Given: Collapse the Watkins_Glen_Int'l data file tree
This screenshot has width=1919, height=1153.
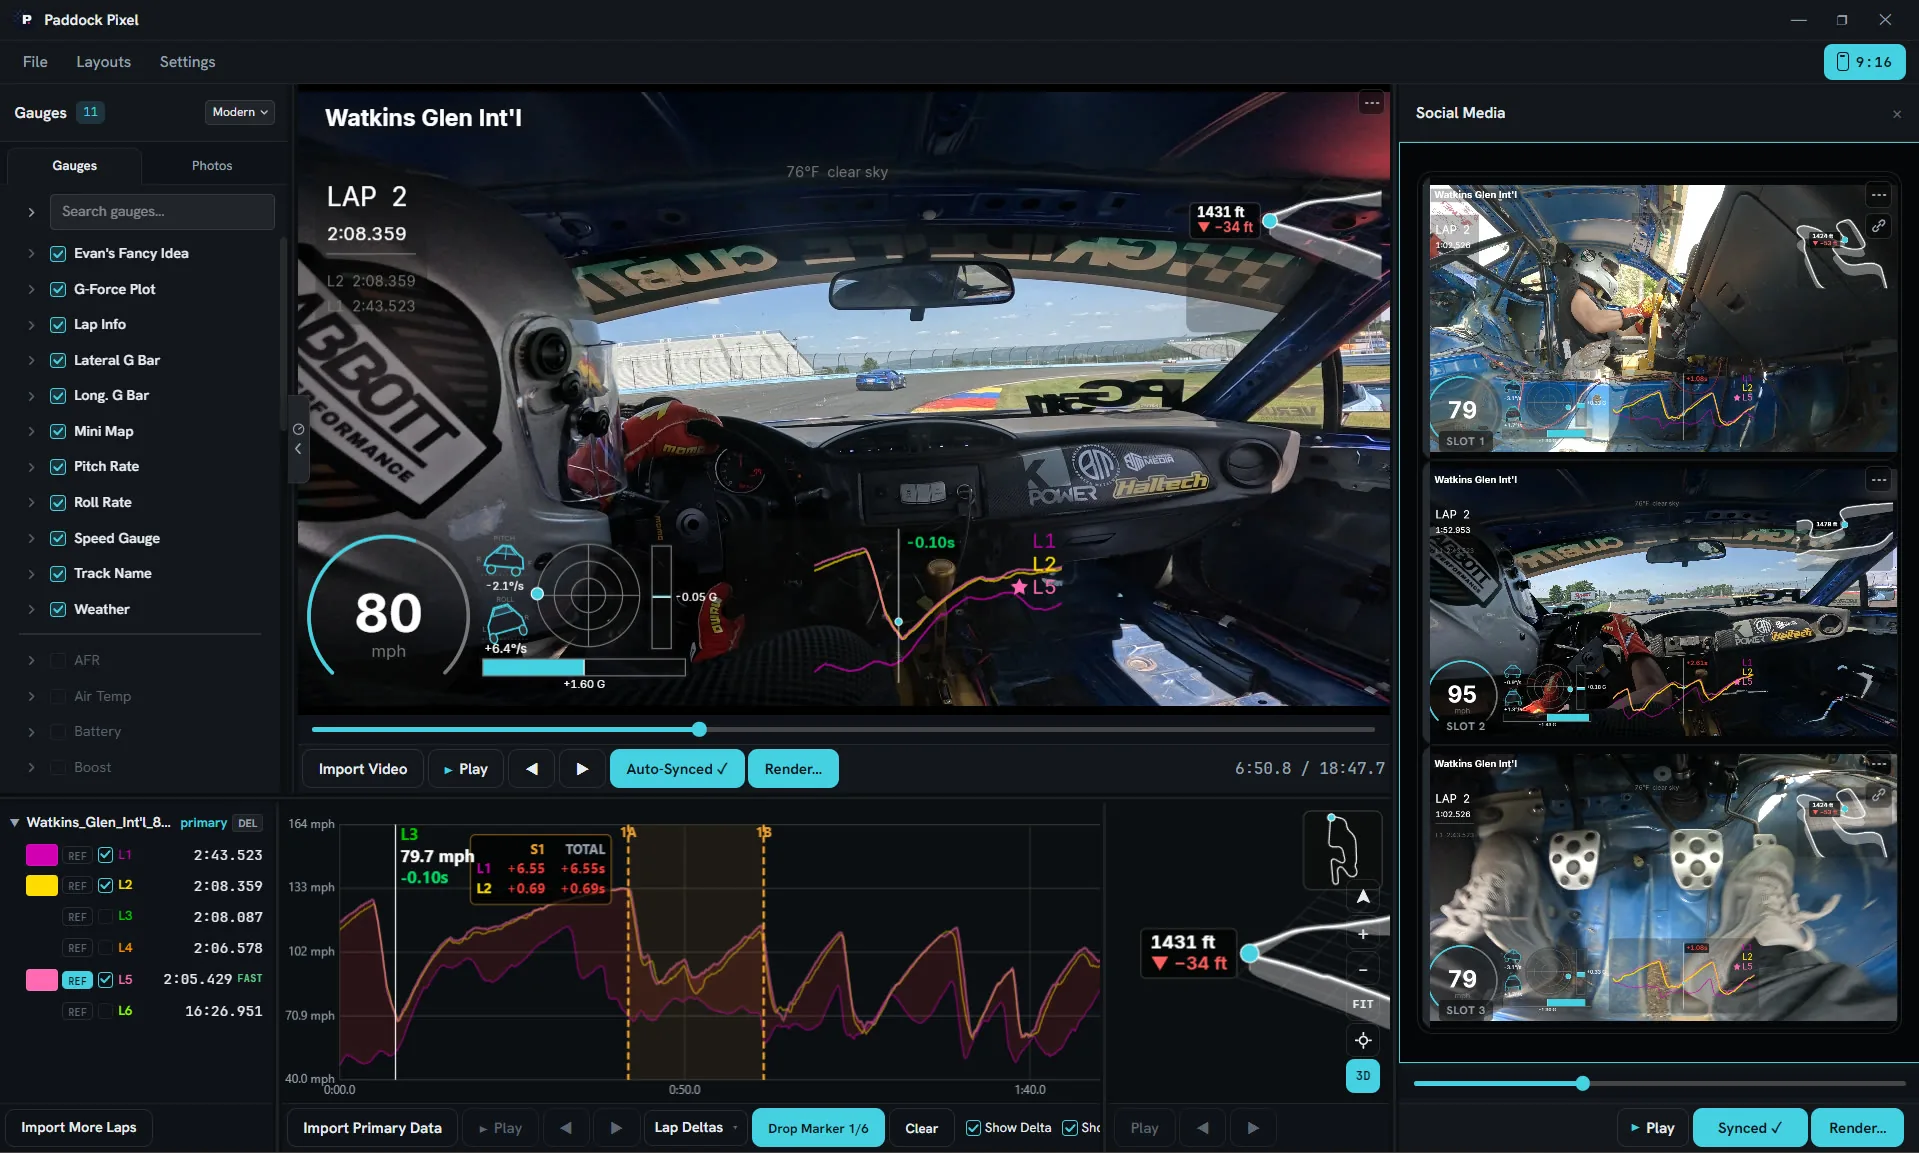Looking at the screenshot, I should click(15, 822).
